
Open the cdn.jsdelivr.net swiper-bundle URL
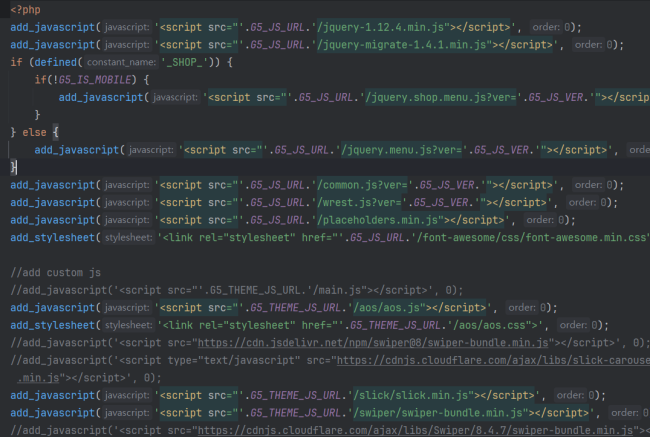[x=373, y=343]
